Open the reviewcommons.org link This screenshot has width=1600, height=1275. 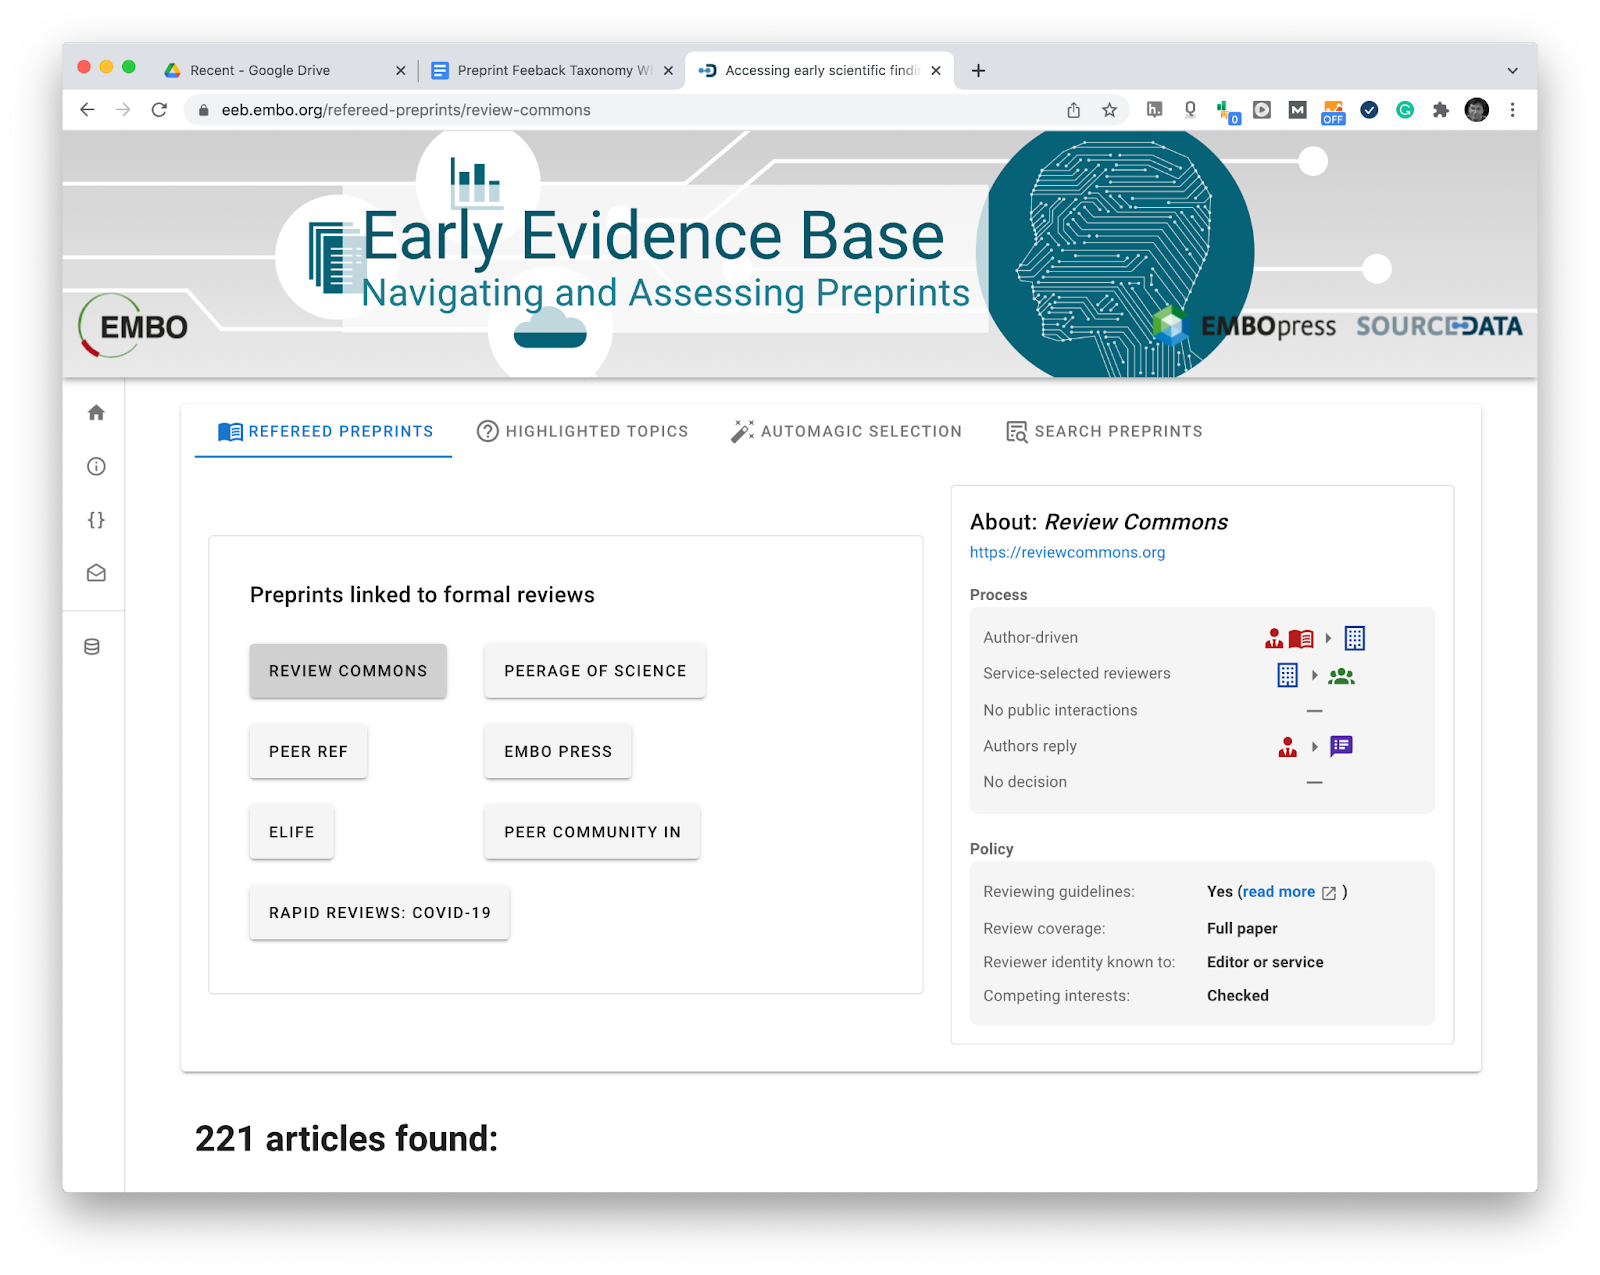(x=1067, y=552)
